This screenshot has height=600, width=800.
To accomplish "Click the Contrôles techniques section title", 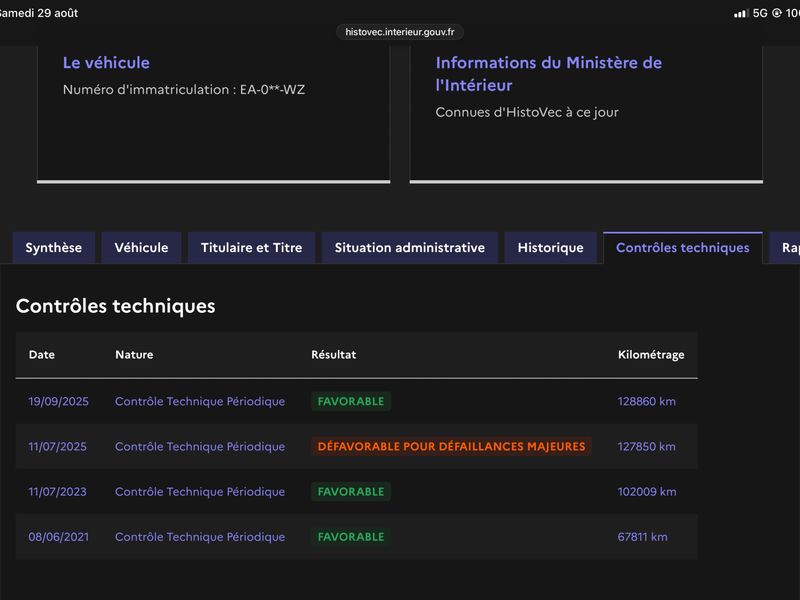I will [x=116, y=306].
